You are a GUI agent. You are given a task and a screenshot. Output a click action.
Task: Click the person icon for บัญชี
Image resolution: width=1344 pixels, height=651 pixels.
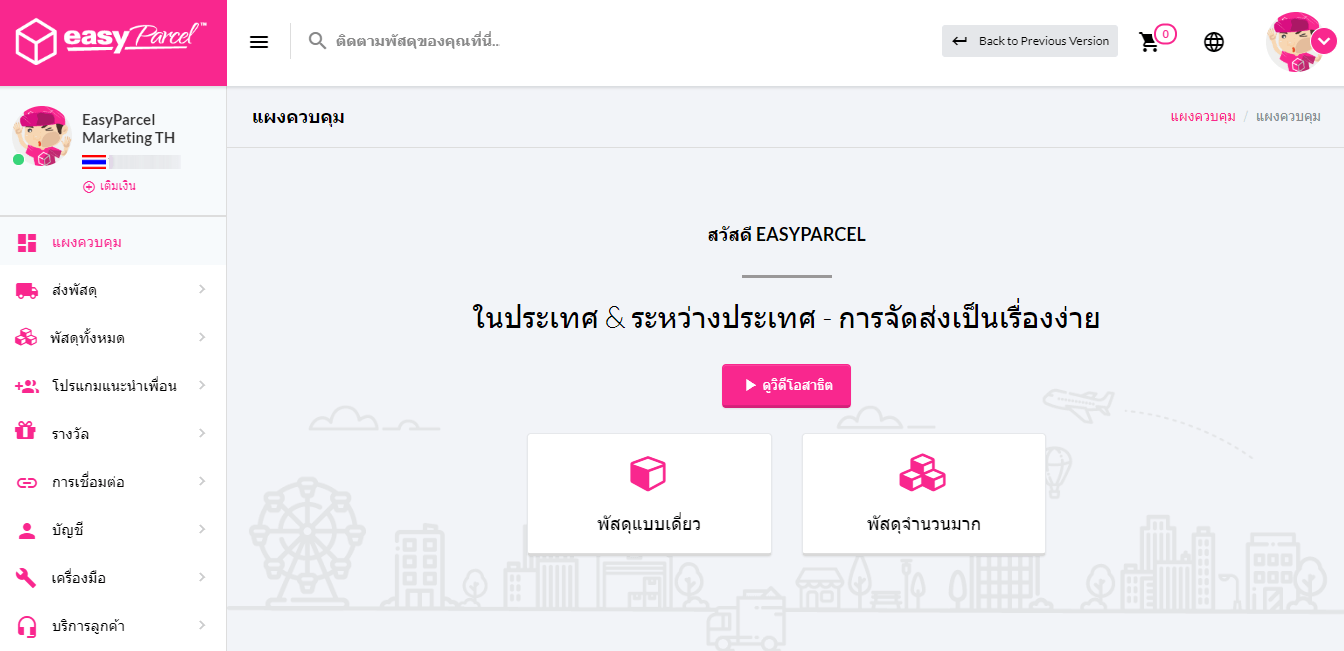(x=27, y=530)
